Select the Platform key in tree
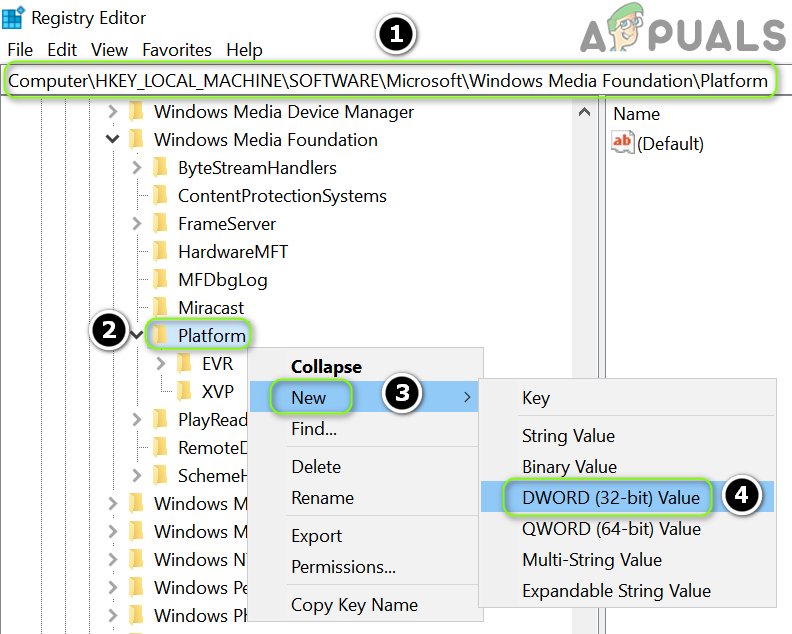The height and width of the screenshot is (634, 792). [x=211, y=336]
